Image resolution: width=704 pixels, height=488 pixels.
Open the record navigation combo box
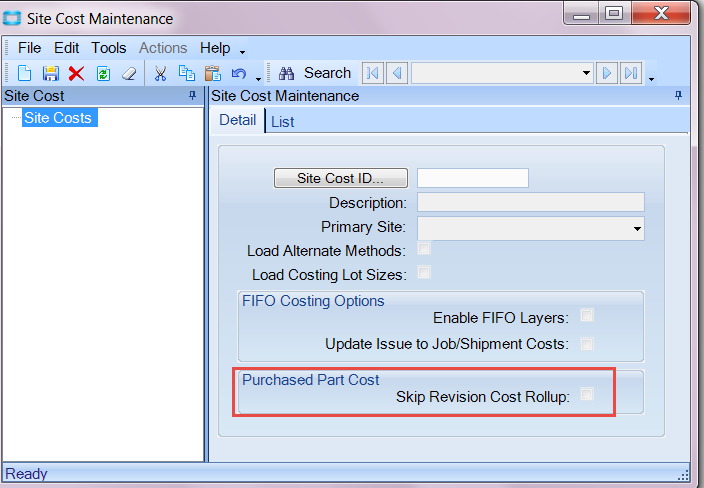[586, 73]
